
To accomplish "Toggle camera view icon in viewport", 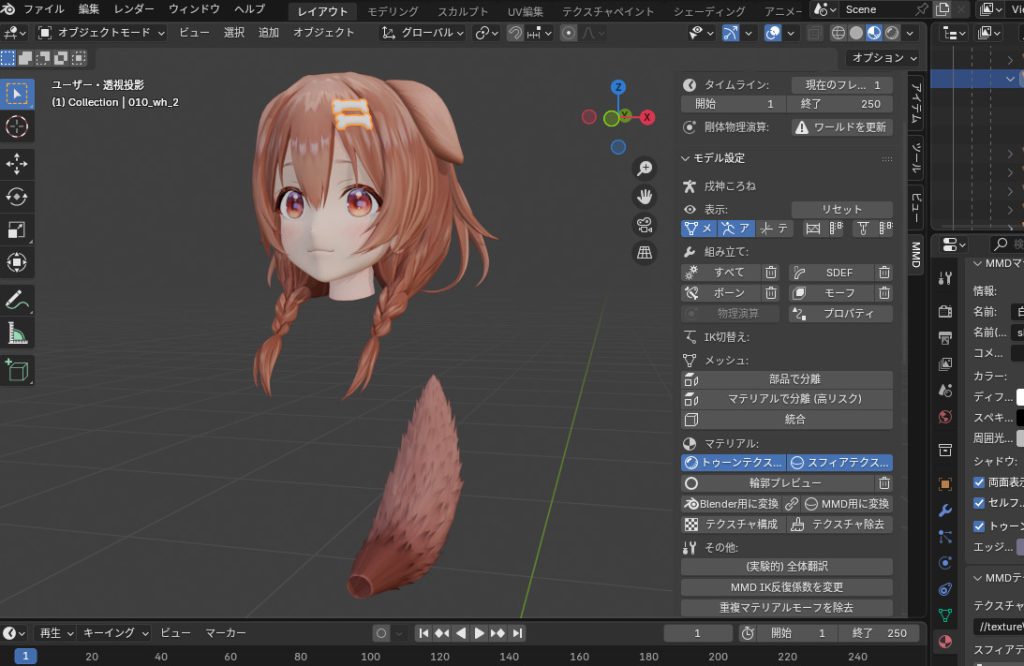I will click(645, 224).
